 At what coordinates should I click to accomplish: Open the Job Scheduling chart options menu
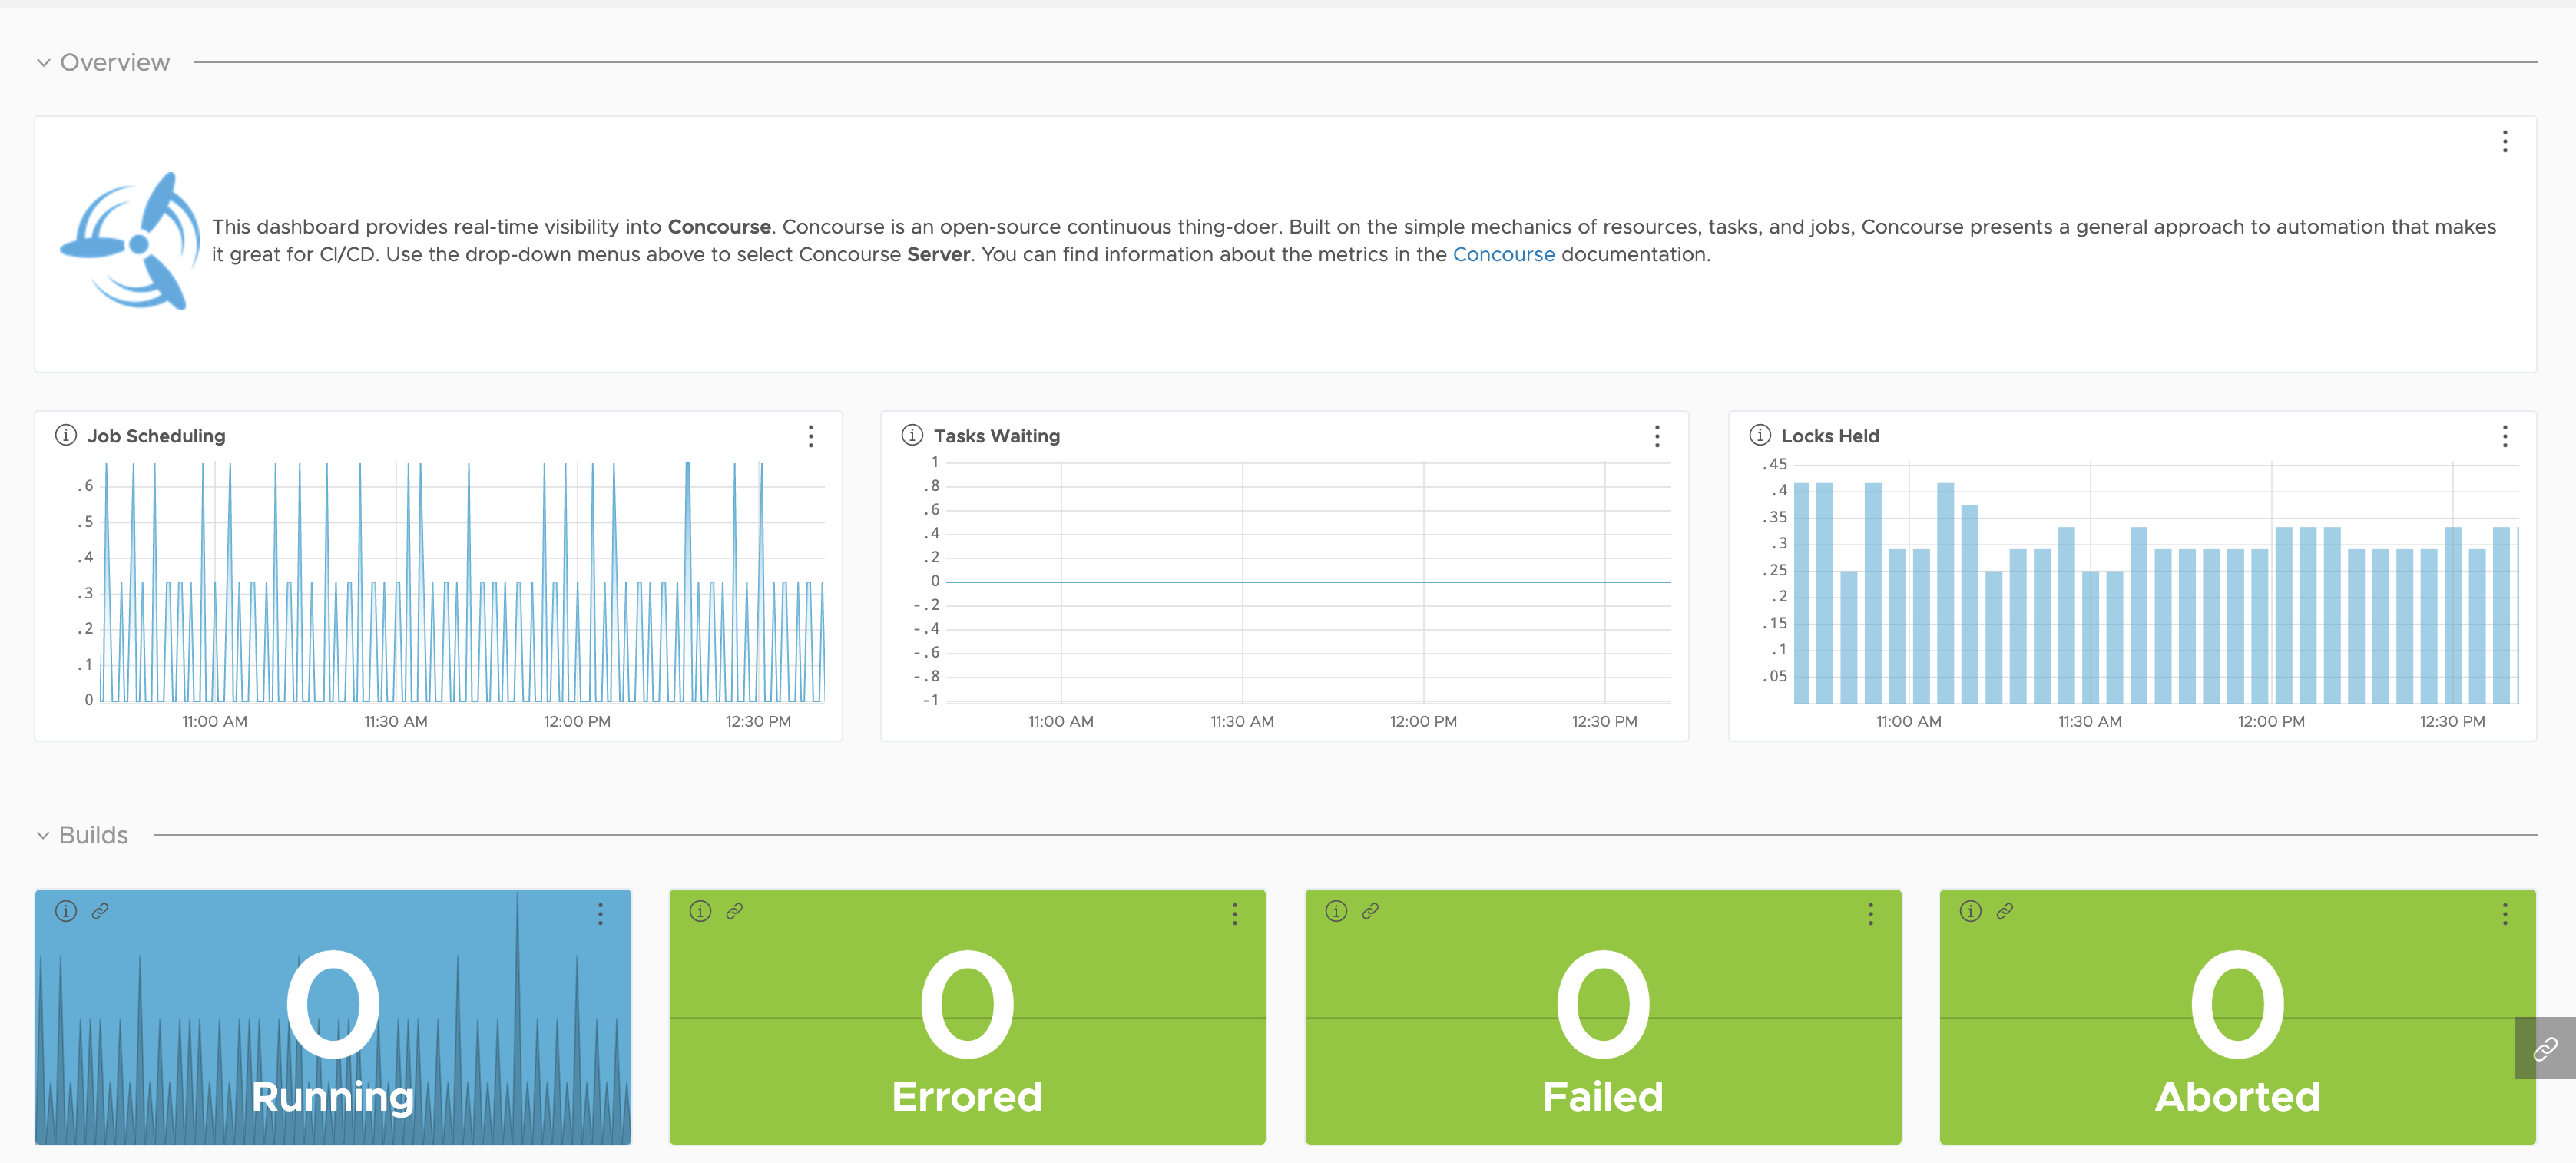pyautogui.click(x=811, y=436)
